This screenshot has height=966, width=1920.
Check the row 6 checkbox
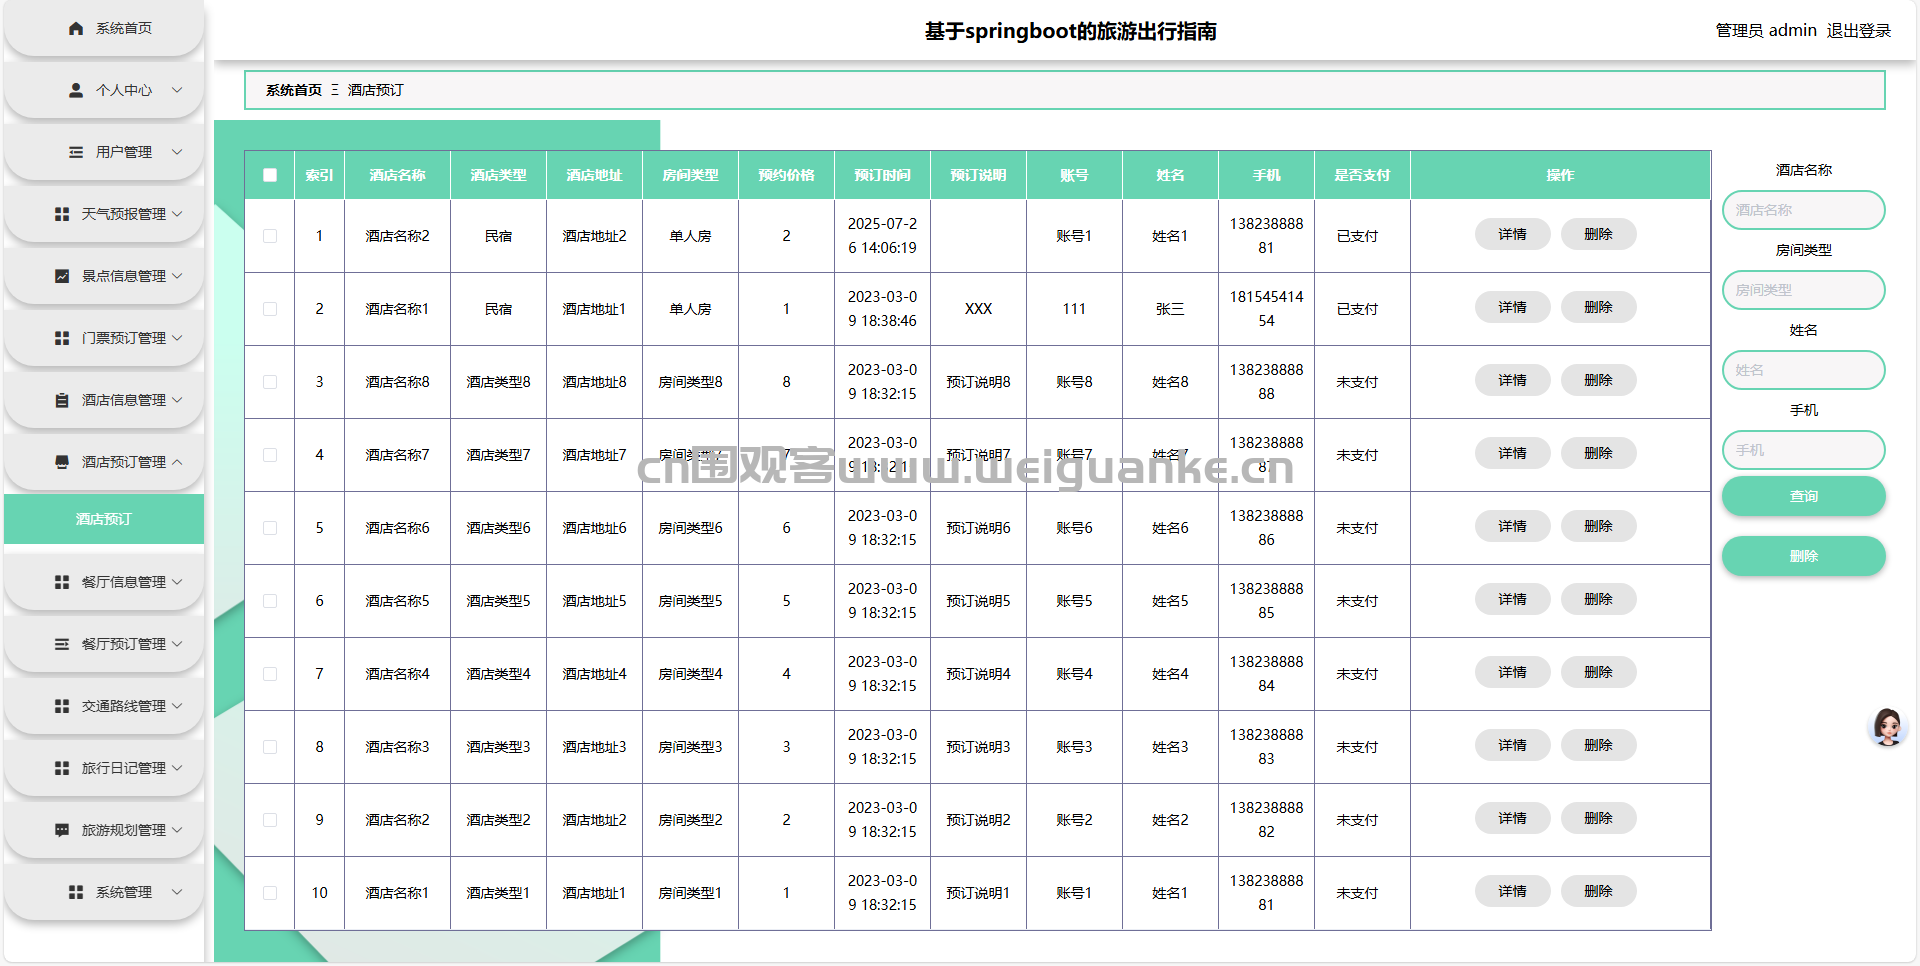pyautogui.click(x=270, y=601)
